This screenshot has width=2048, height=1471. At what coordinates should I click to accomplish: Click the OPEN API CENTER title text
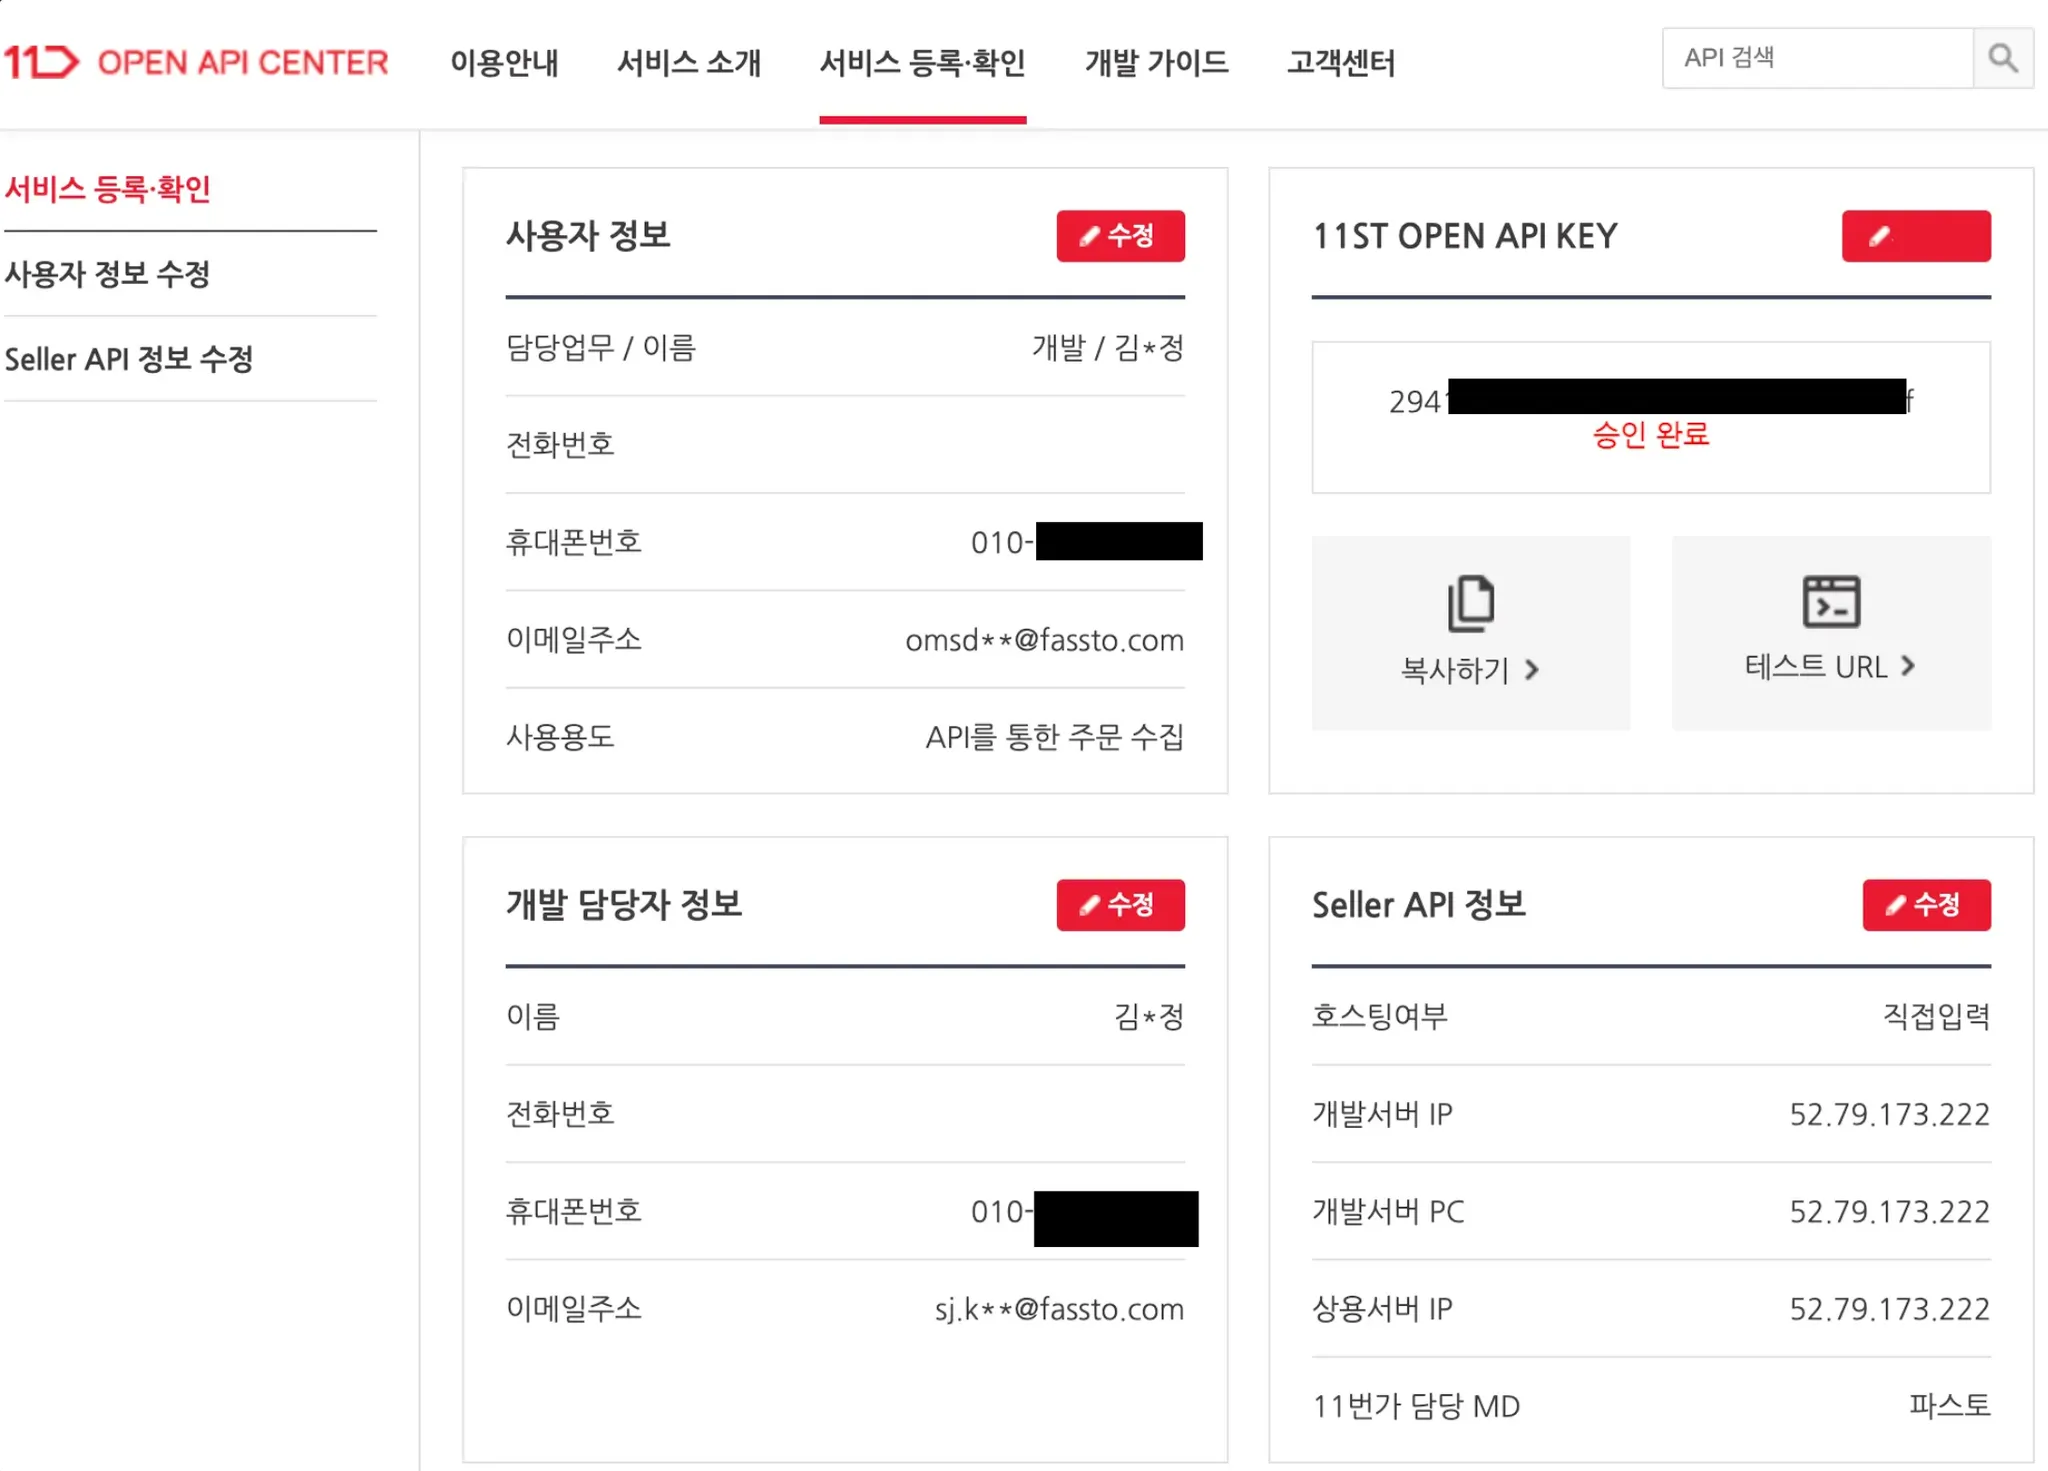tap(243, 63)
